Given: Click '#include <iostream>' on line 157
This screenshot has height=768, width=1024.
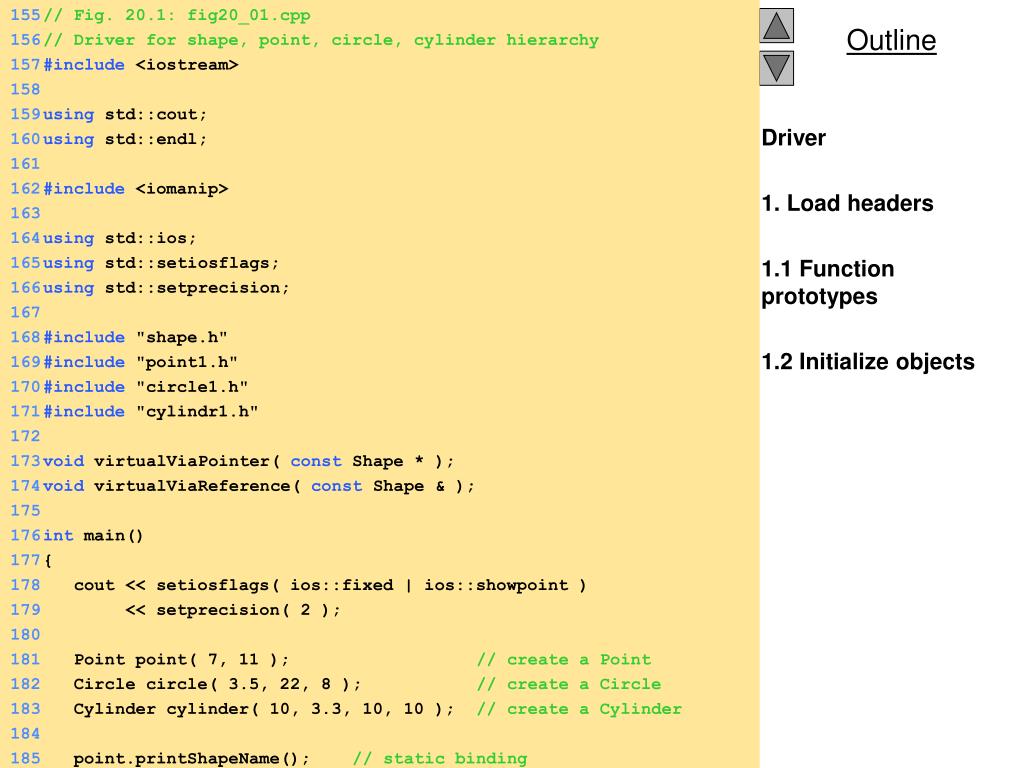Looking at the screenshot, I should pyautogui.click(x=140, y=65).
